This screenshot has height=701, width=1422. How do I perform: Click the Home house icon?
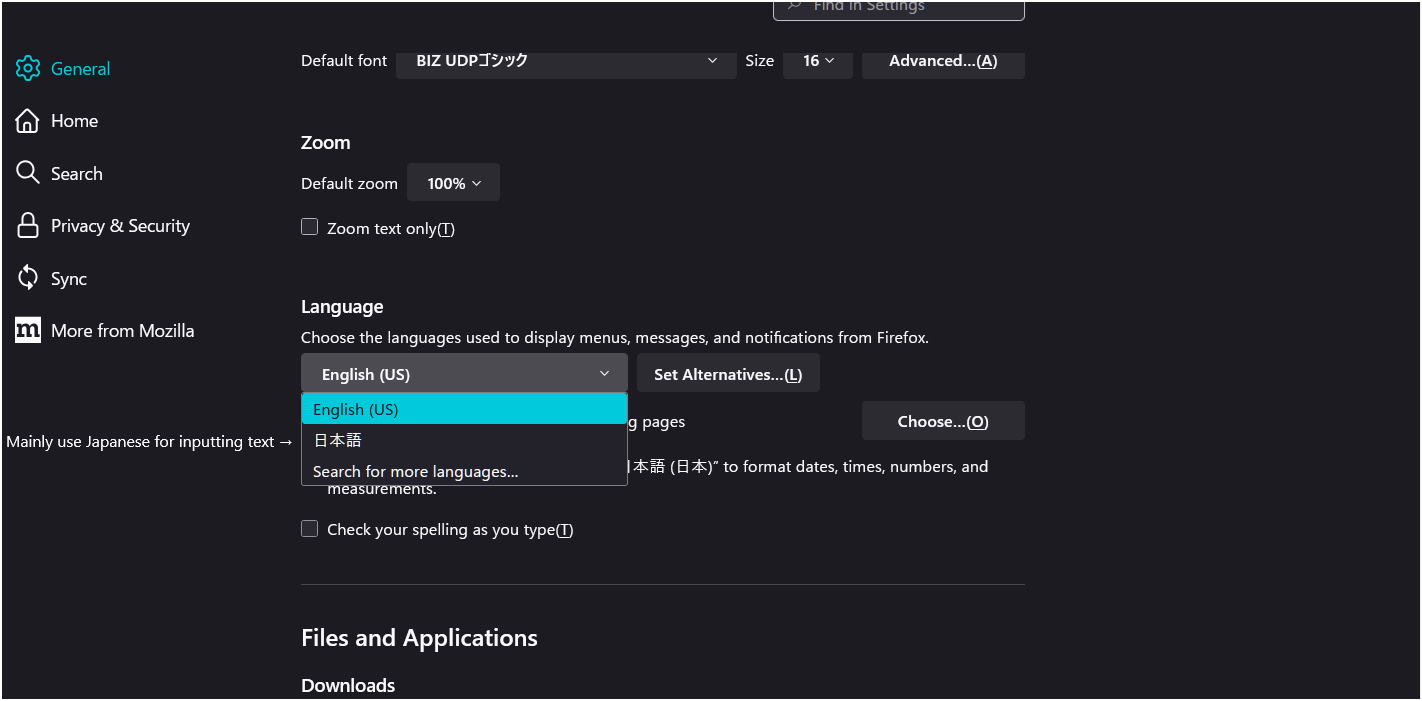pyautogui.click(x=28, y=121)
